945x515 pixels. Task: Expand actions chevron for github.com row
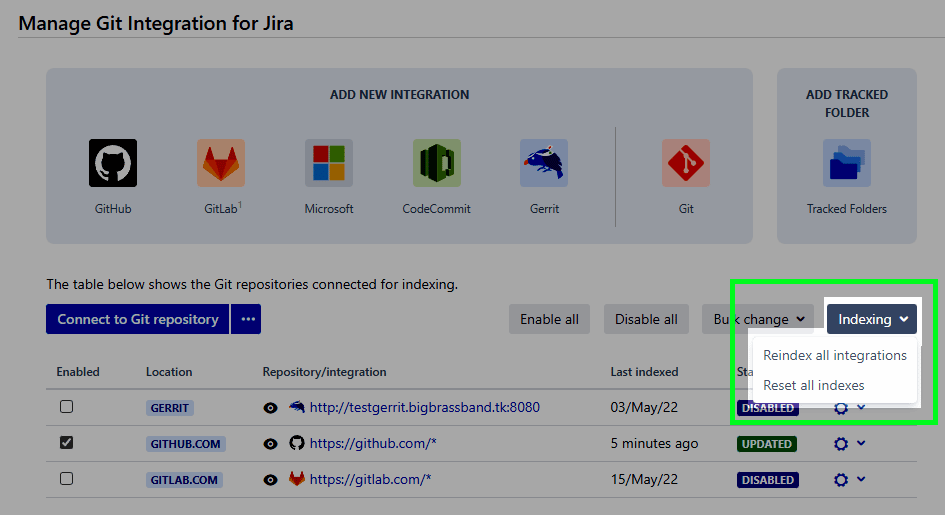click(861, 443)
